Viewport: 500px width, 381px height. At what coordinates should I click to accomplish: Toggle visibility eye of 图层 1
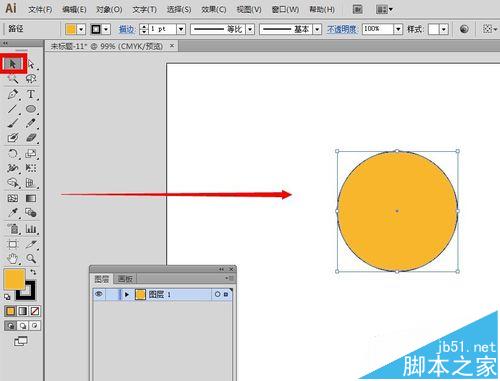[x=99, y=294]
